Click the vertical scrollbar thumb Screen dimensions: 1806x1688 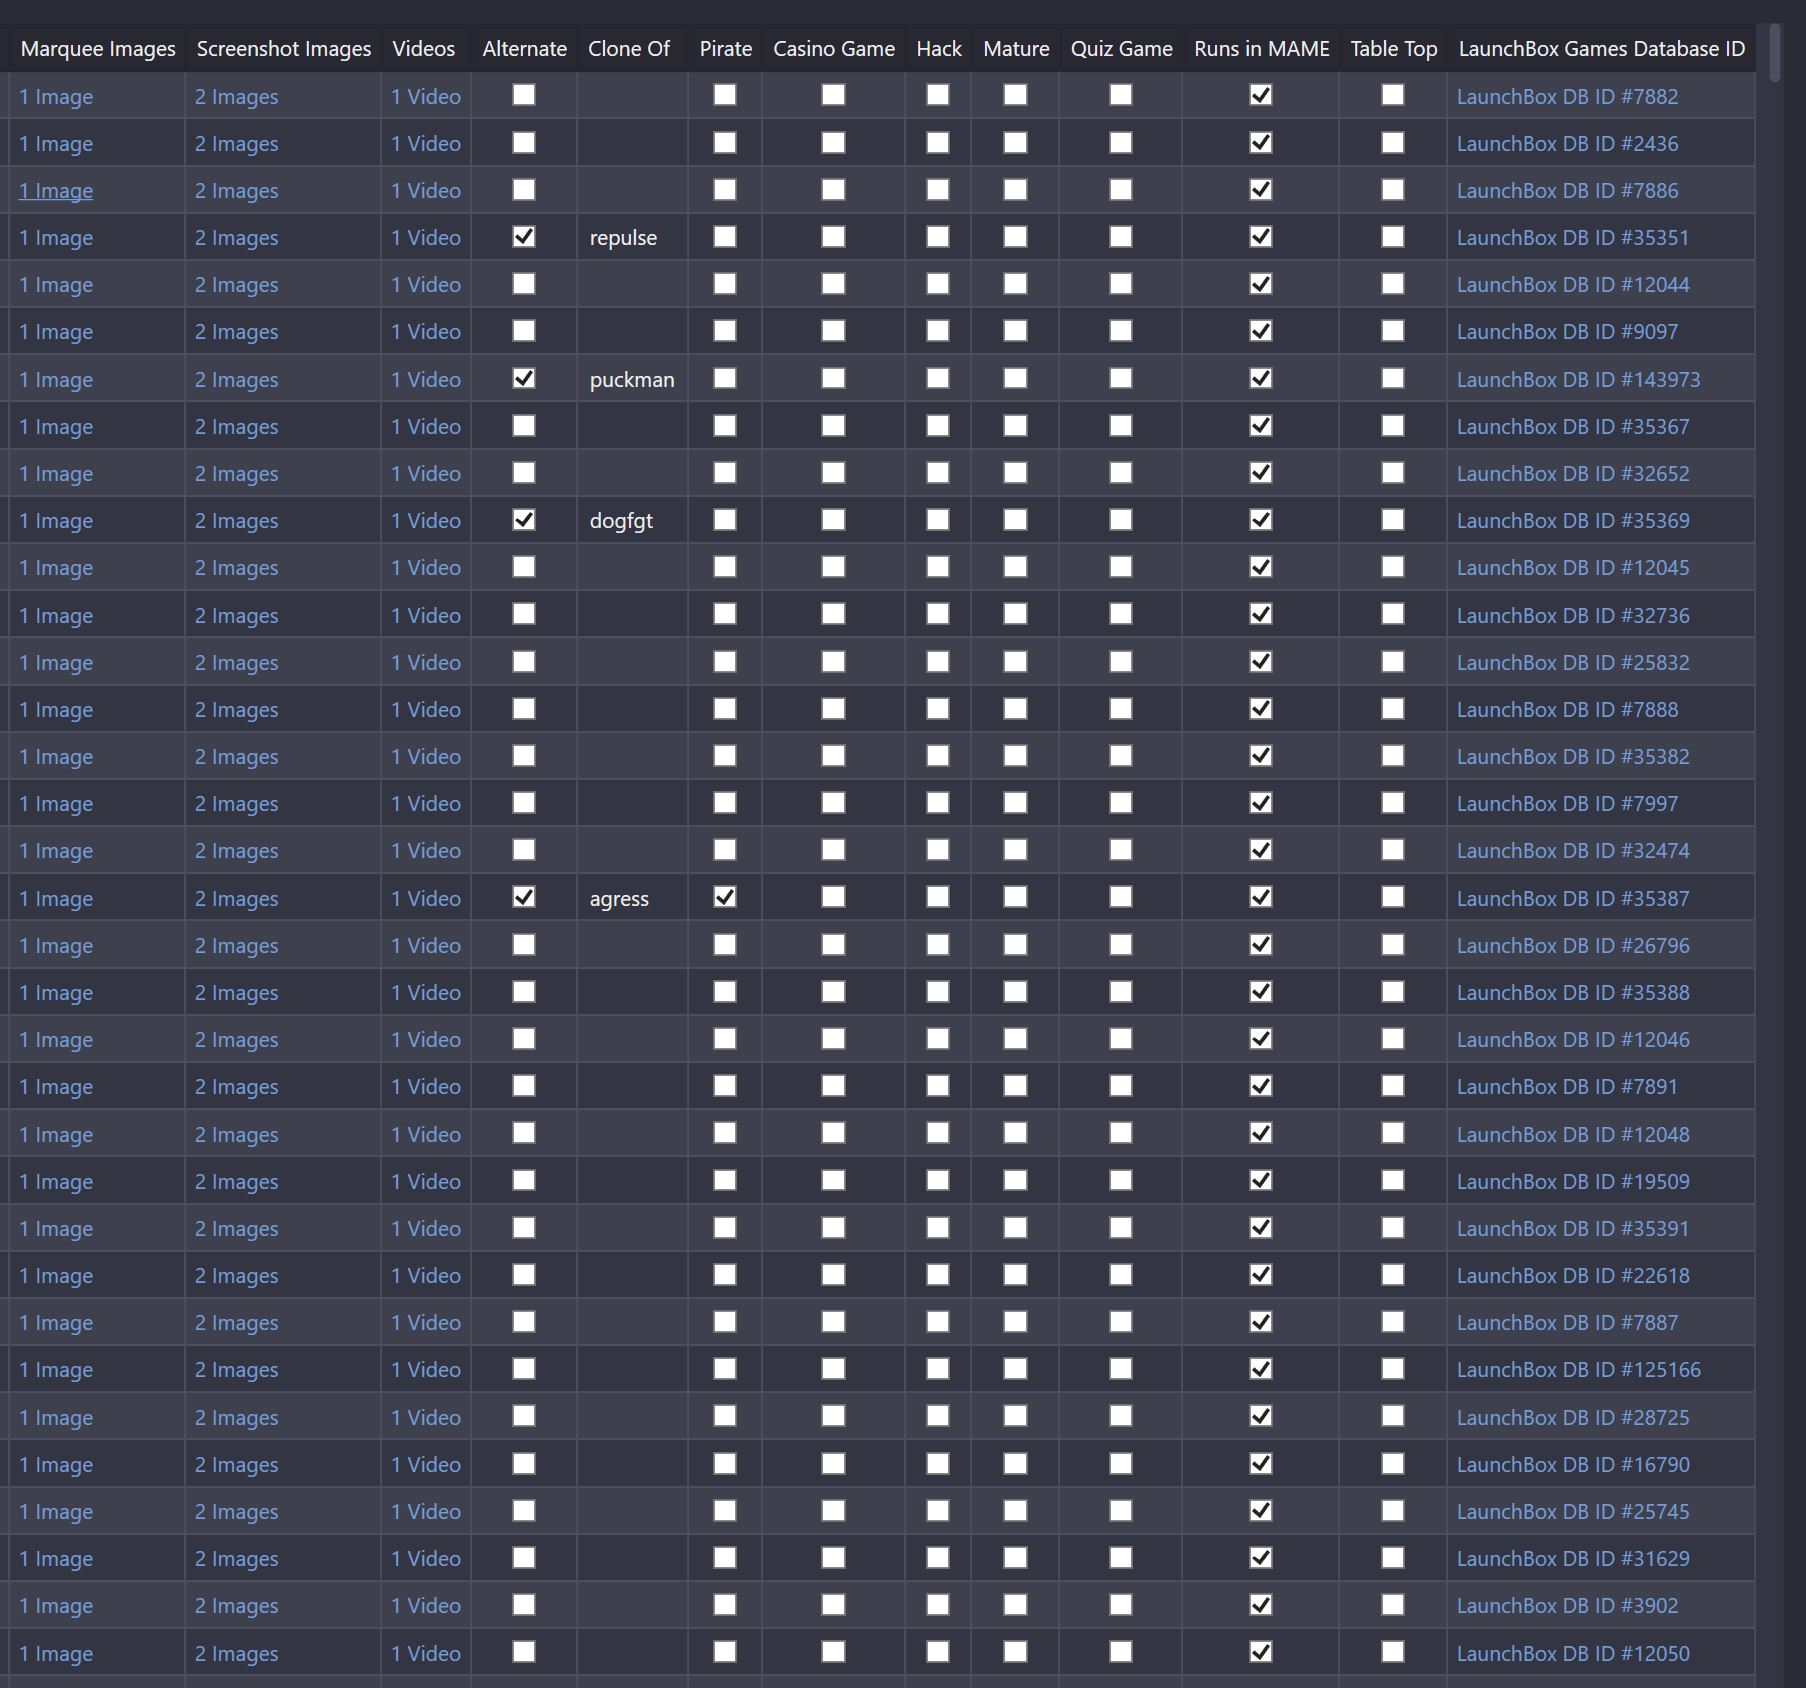coord(1775,52)
